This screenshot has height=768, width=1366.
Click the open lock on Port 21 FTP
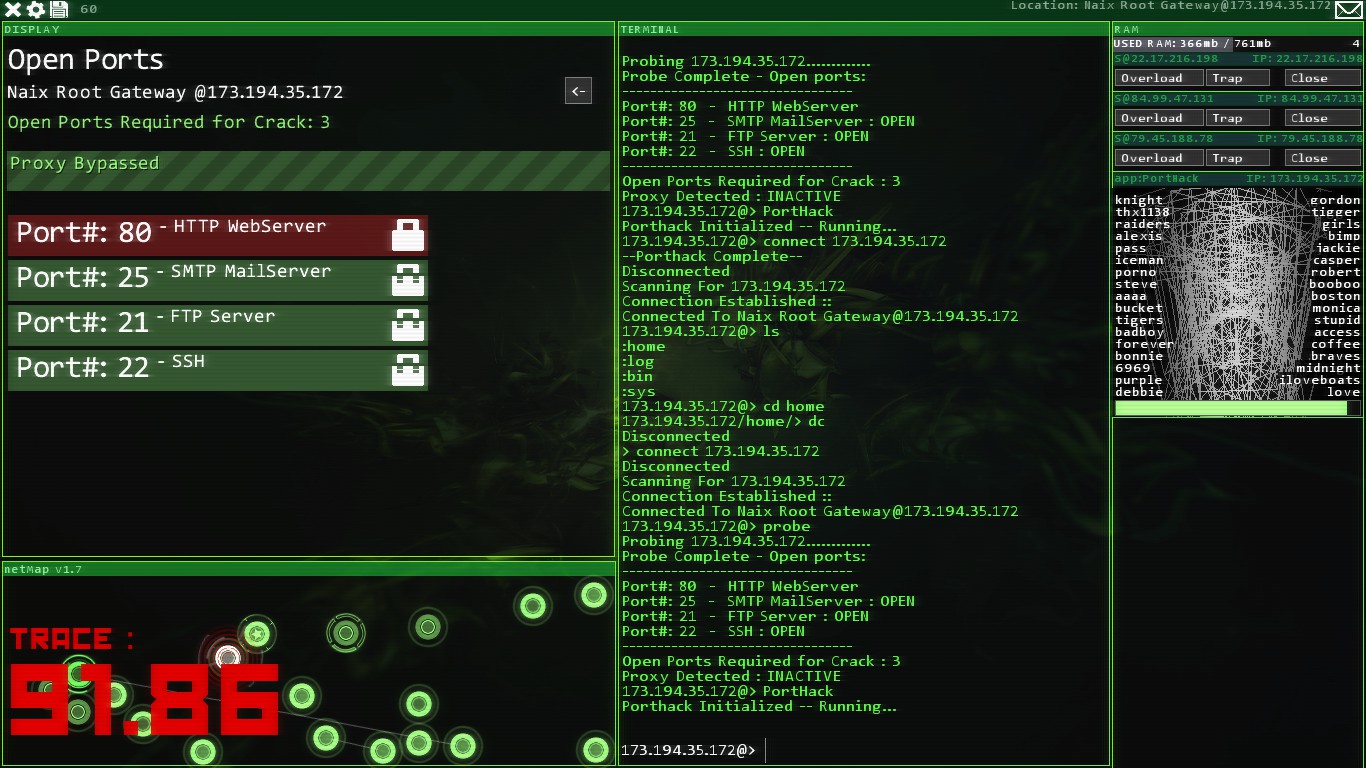coord(408,325)
